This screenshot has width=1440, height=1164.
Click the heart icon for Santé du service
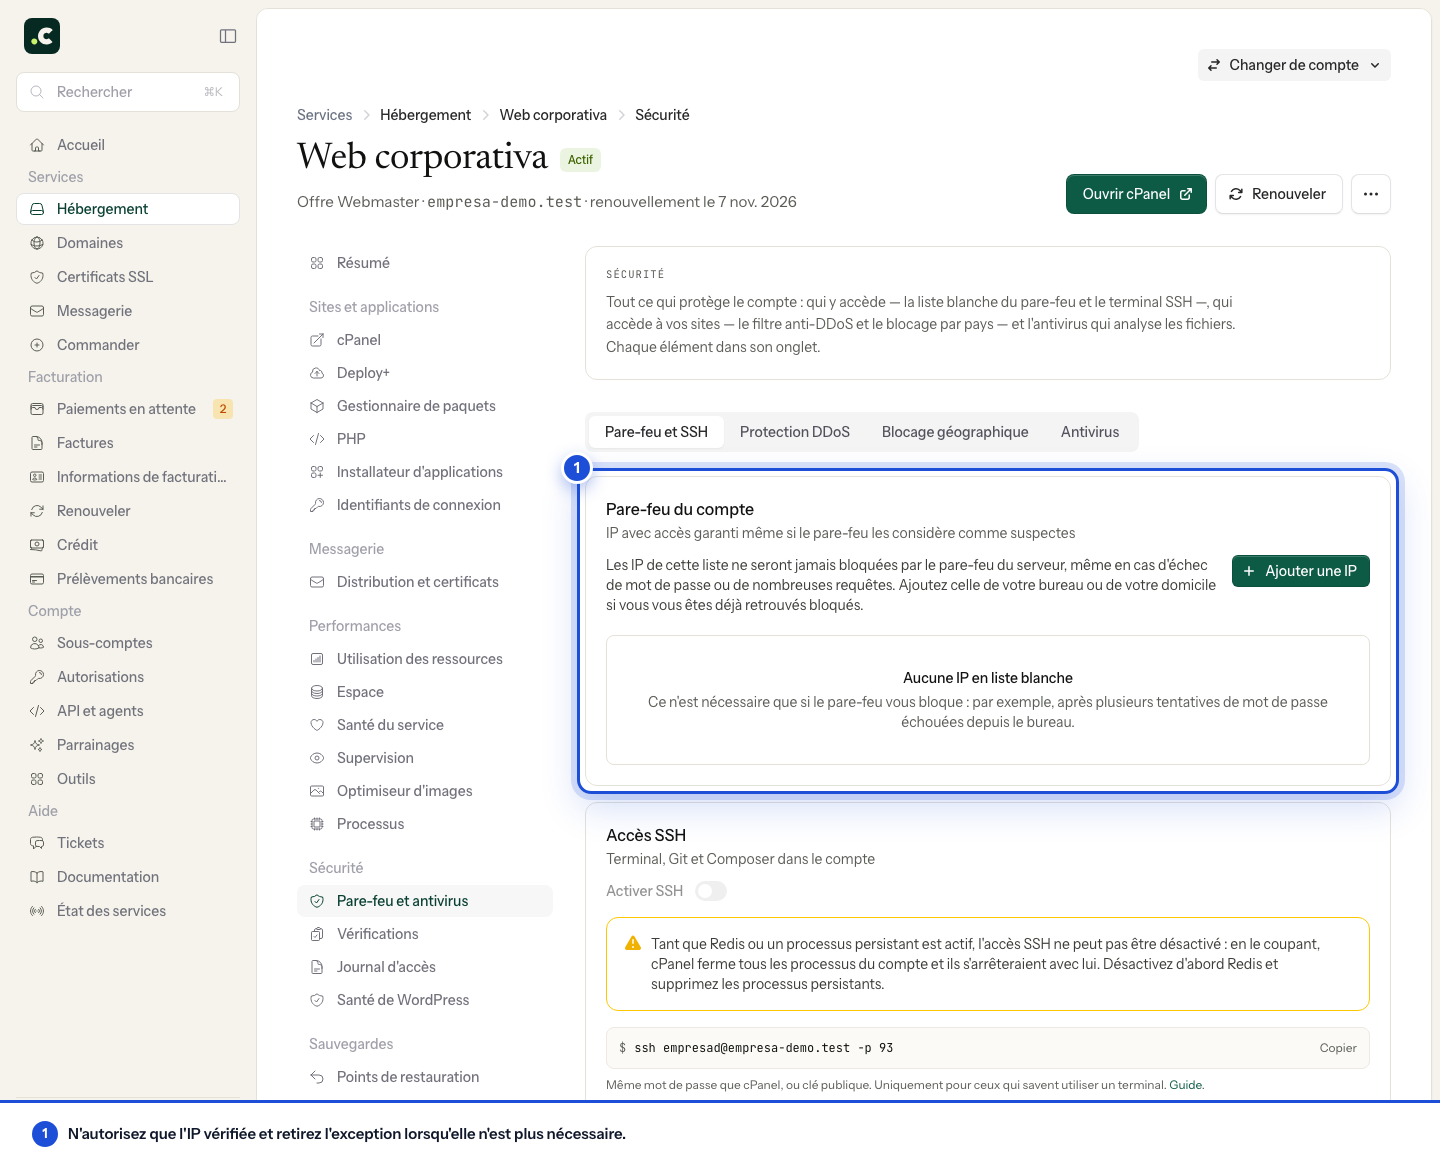[317, 725]
